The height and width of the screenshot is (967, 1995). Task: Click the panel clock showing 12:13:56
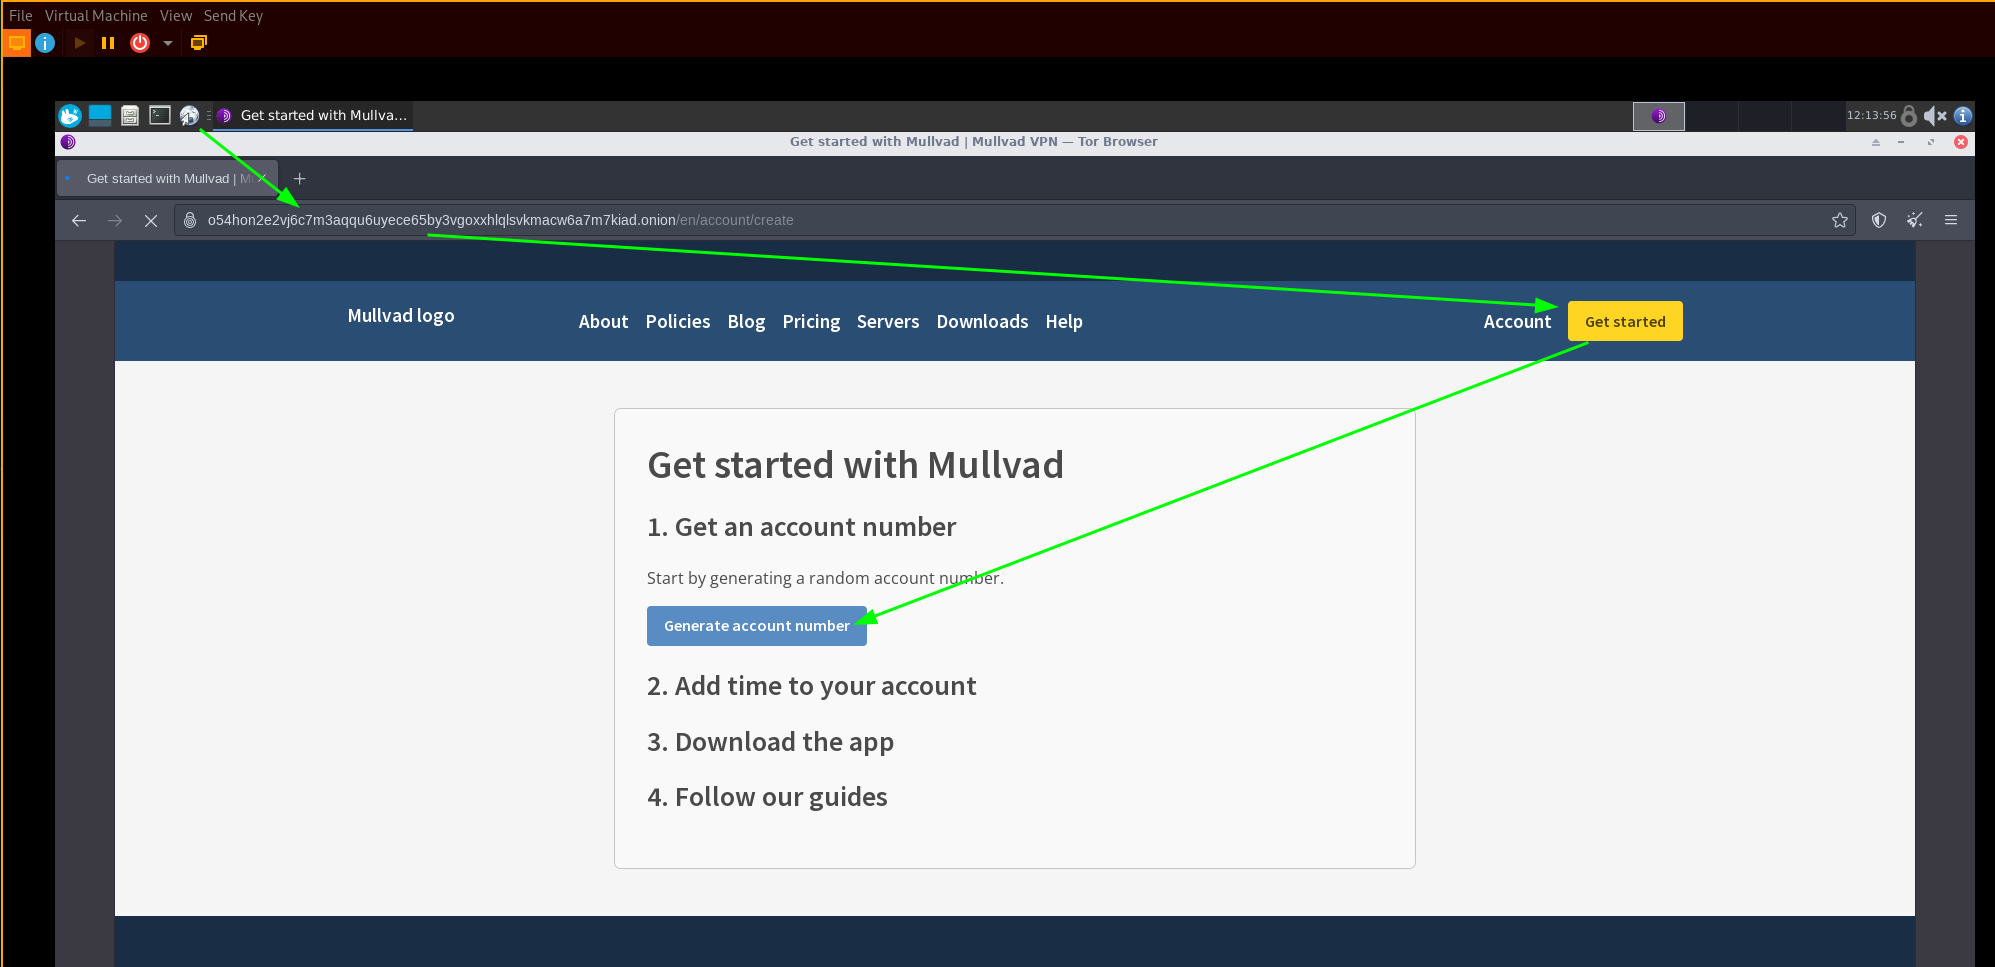point(1871,115)
